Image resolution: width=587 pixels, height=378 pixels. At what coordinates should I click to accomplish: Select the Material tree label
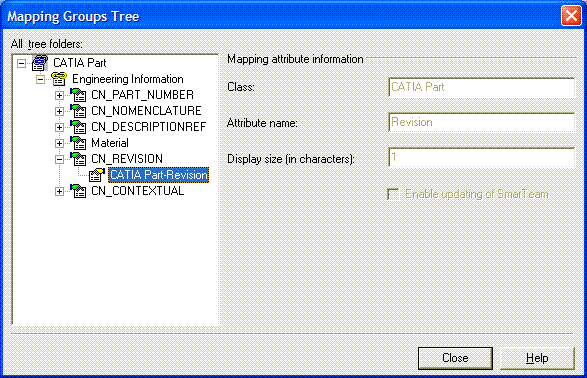pos(110,143)
